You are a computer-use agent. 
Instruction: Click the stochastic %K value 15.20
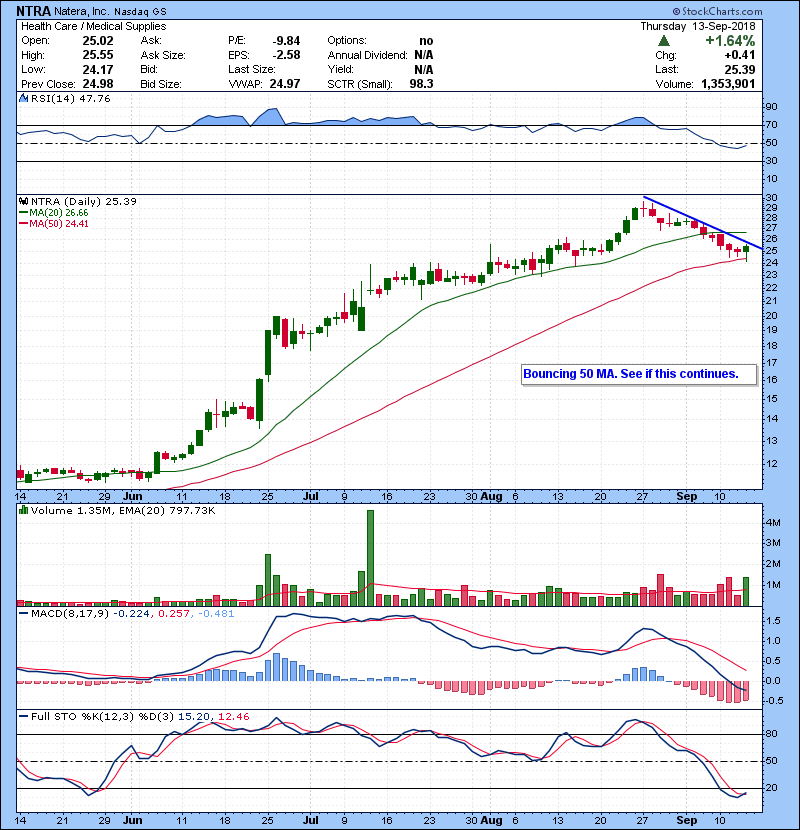click(194, 717)
